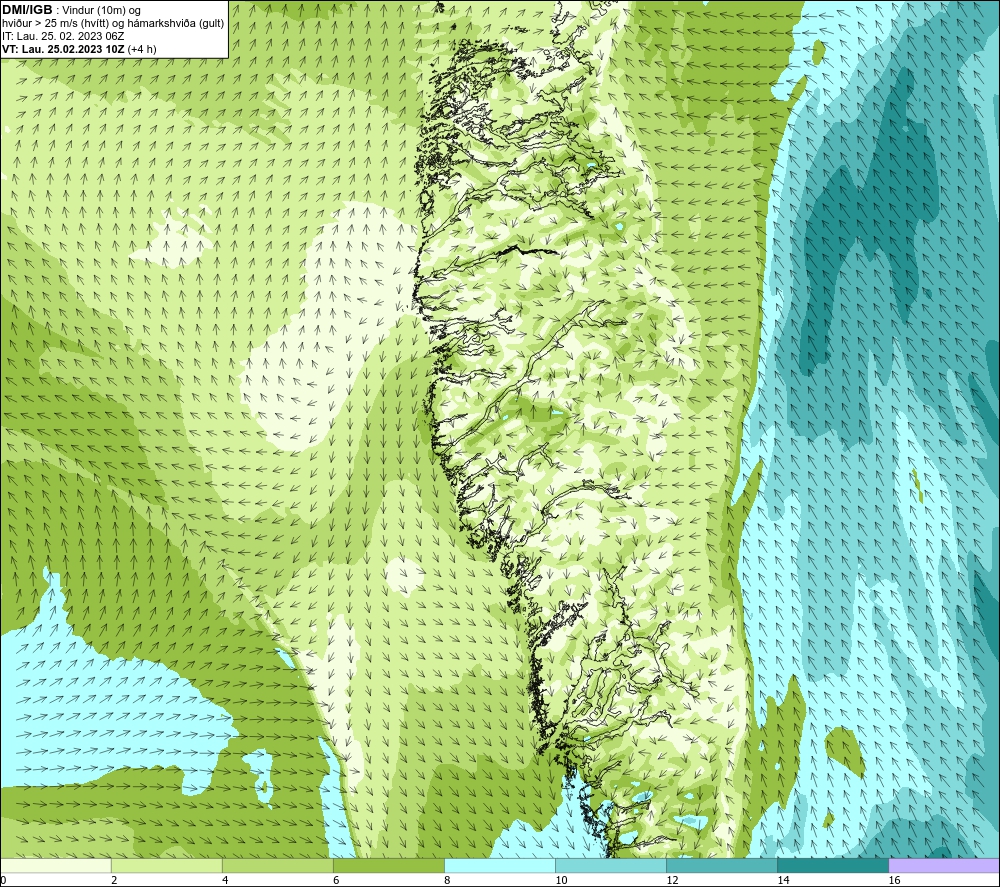The image size is (1000, 887).
Task: Click the 'VT: Lau. 25.02.2023 10Z (+4 h)' line
Action: [79, 49]
